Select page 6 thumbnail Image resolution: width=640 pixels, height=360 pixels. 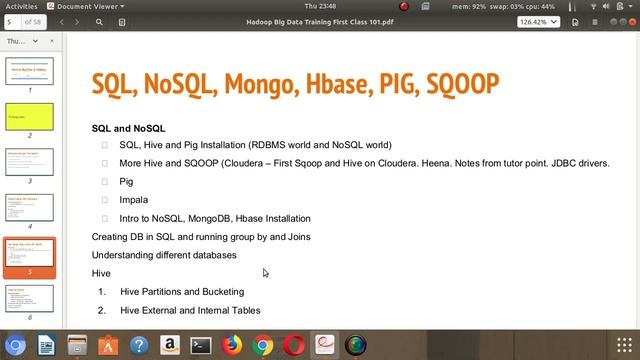pyautogui.click(x=29, y=298)
